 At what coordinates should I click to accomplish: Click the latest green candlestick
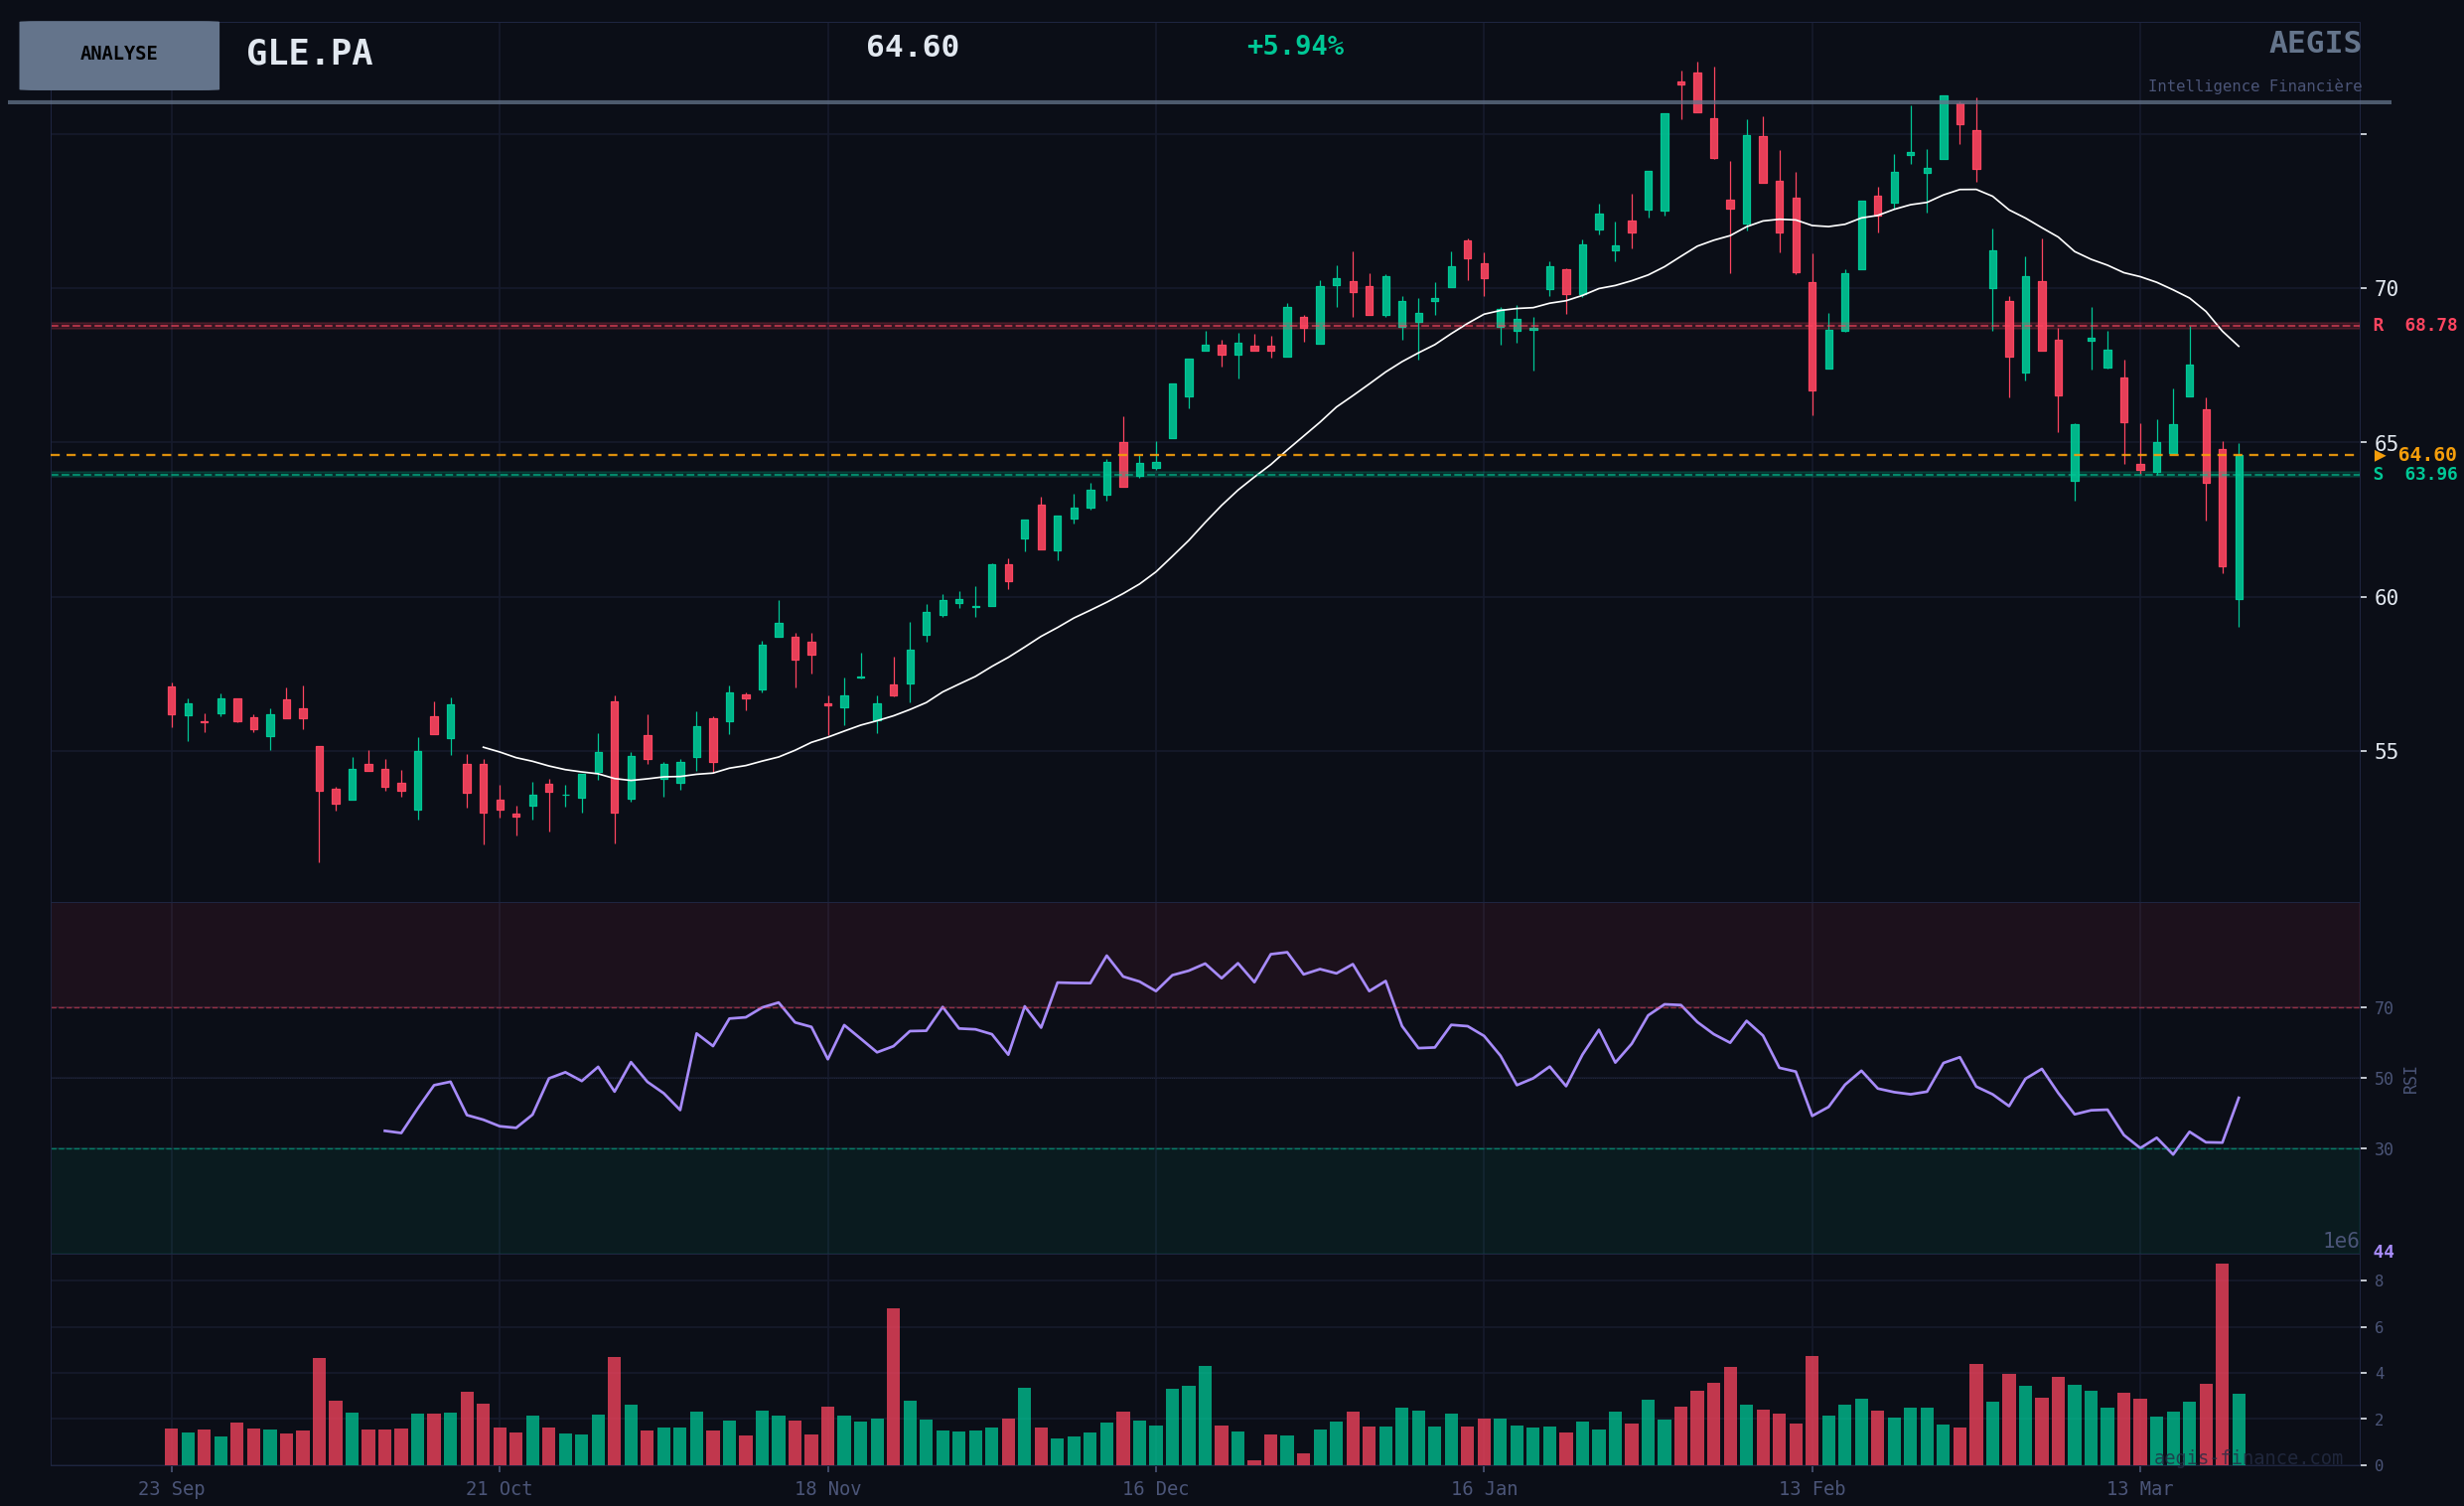pos(2239,528)
